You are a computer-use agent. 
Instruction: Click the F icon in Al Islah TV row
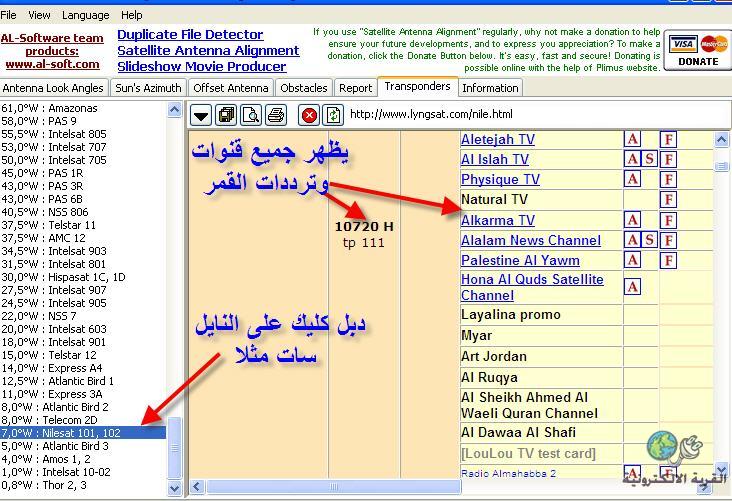click(669, 159)
